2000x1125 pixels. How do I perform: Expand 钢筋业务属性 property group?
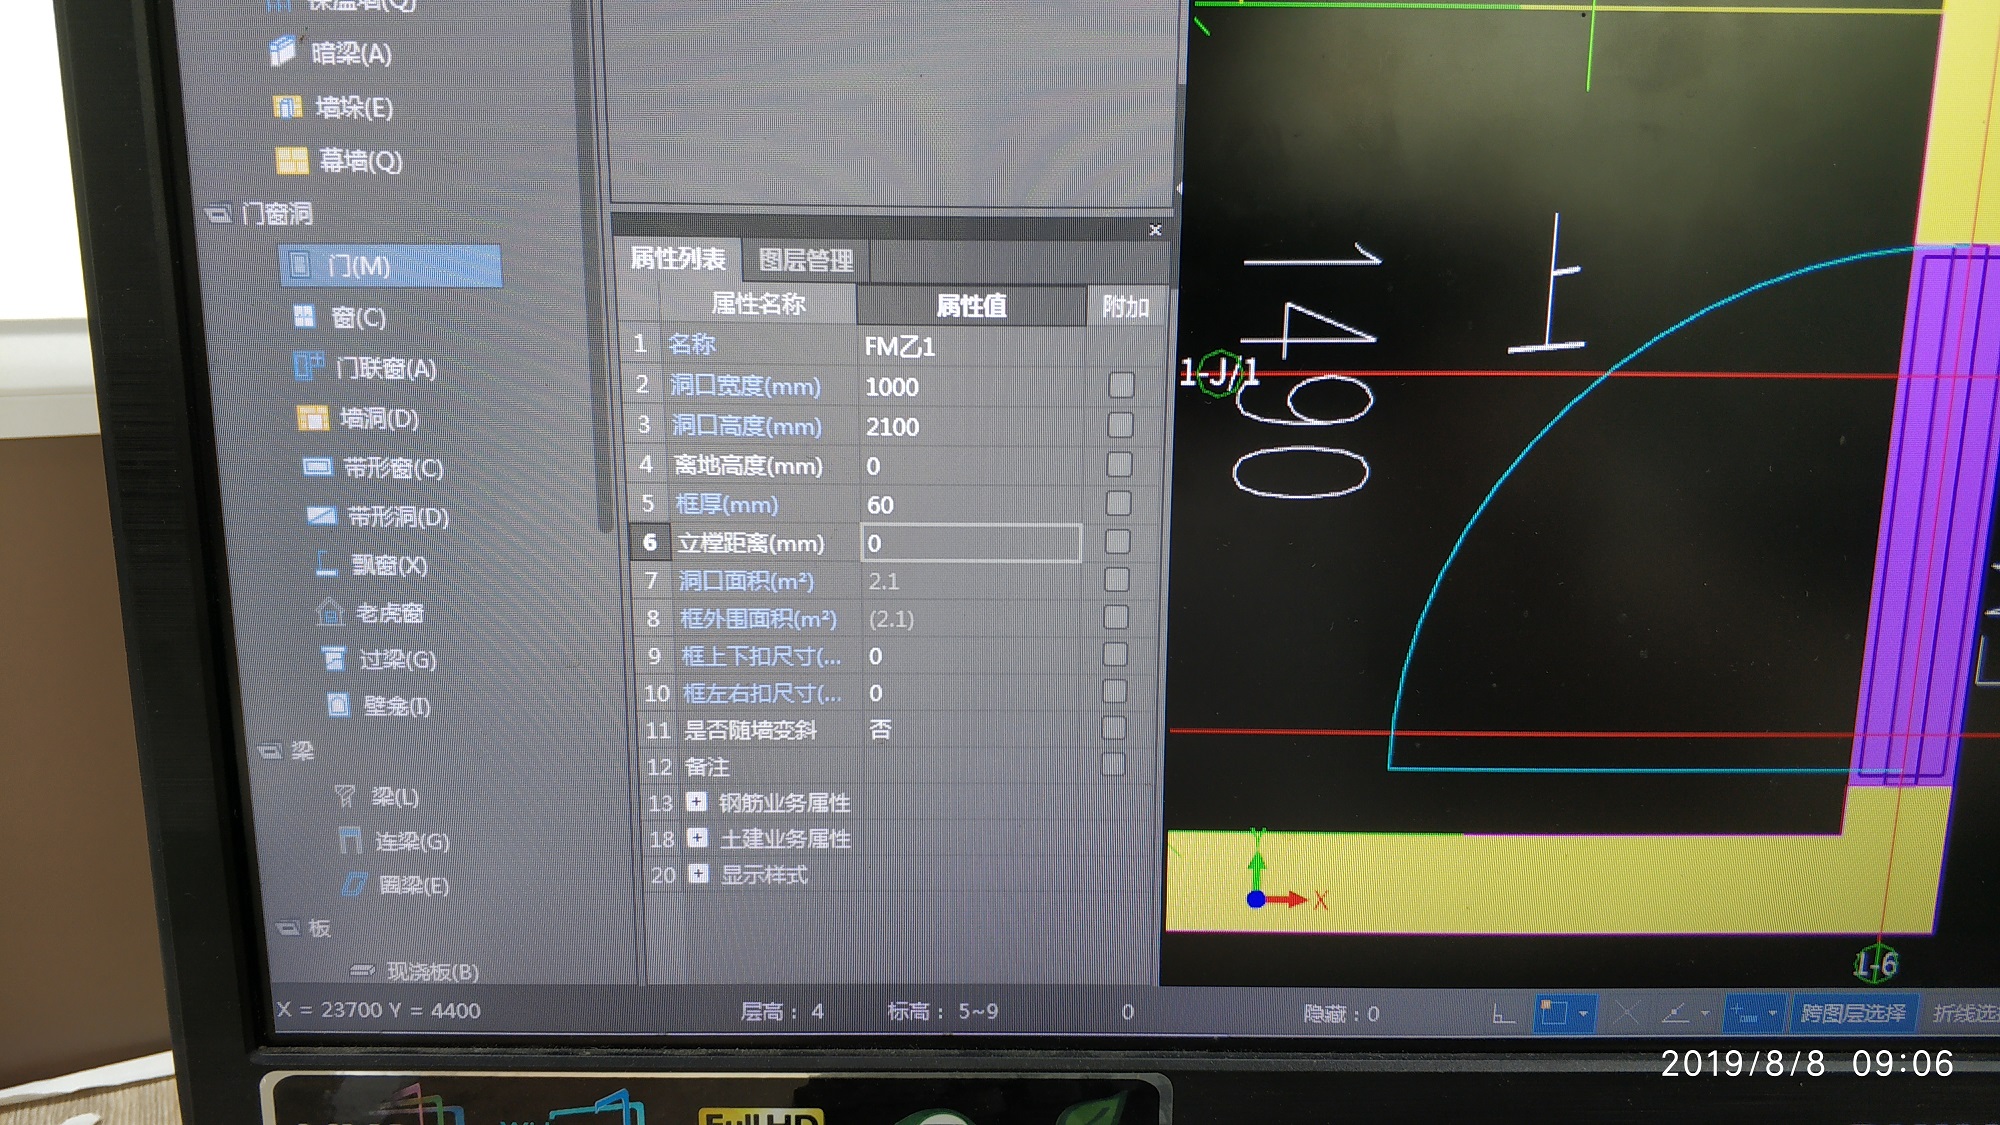(x=697, y=802)
